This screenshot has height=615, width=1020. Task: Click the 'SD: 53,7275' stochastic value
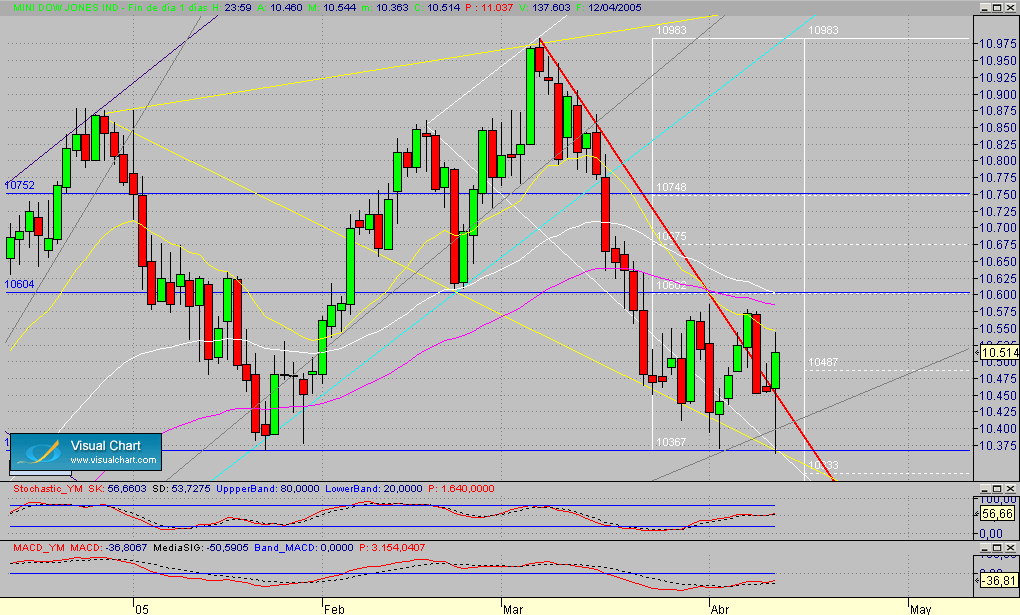181,489
